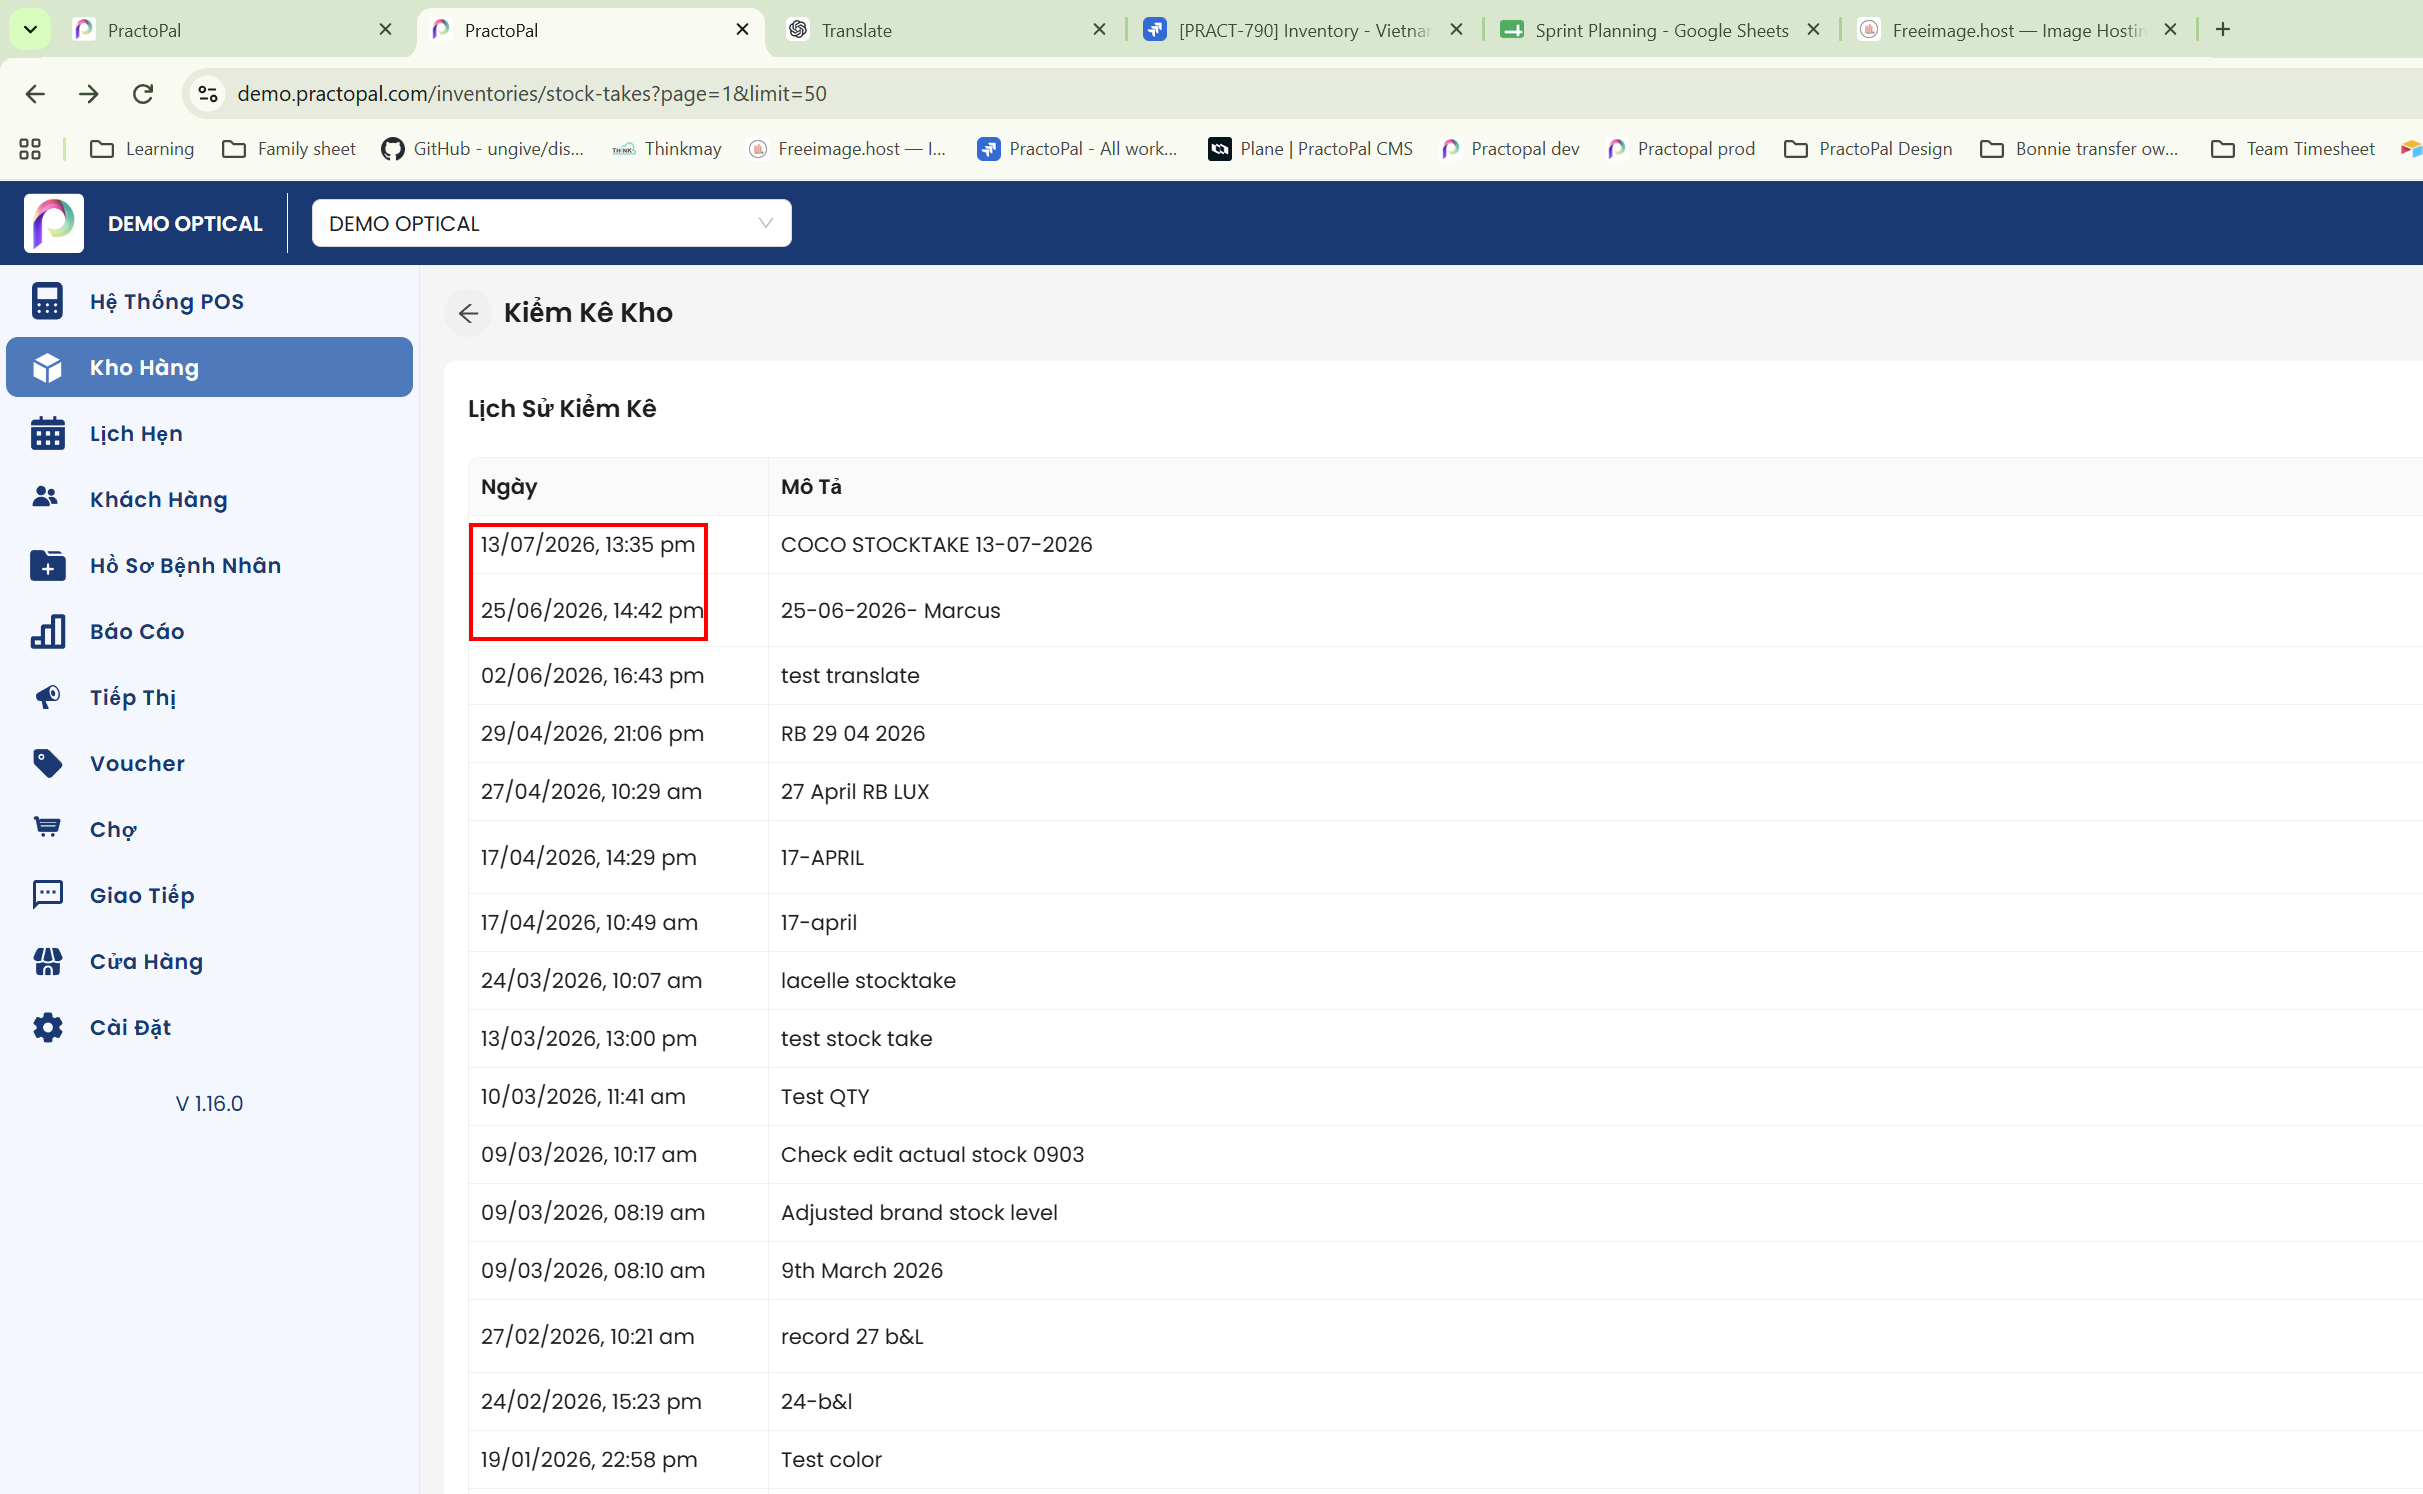
Task: Select the 27 April RB LUX row
Action: [1445, 792]
